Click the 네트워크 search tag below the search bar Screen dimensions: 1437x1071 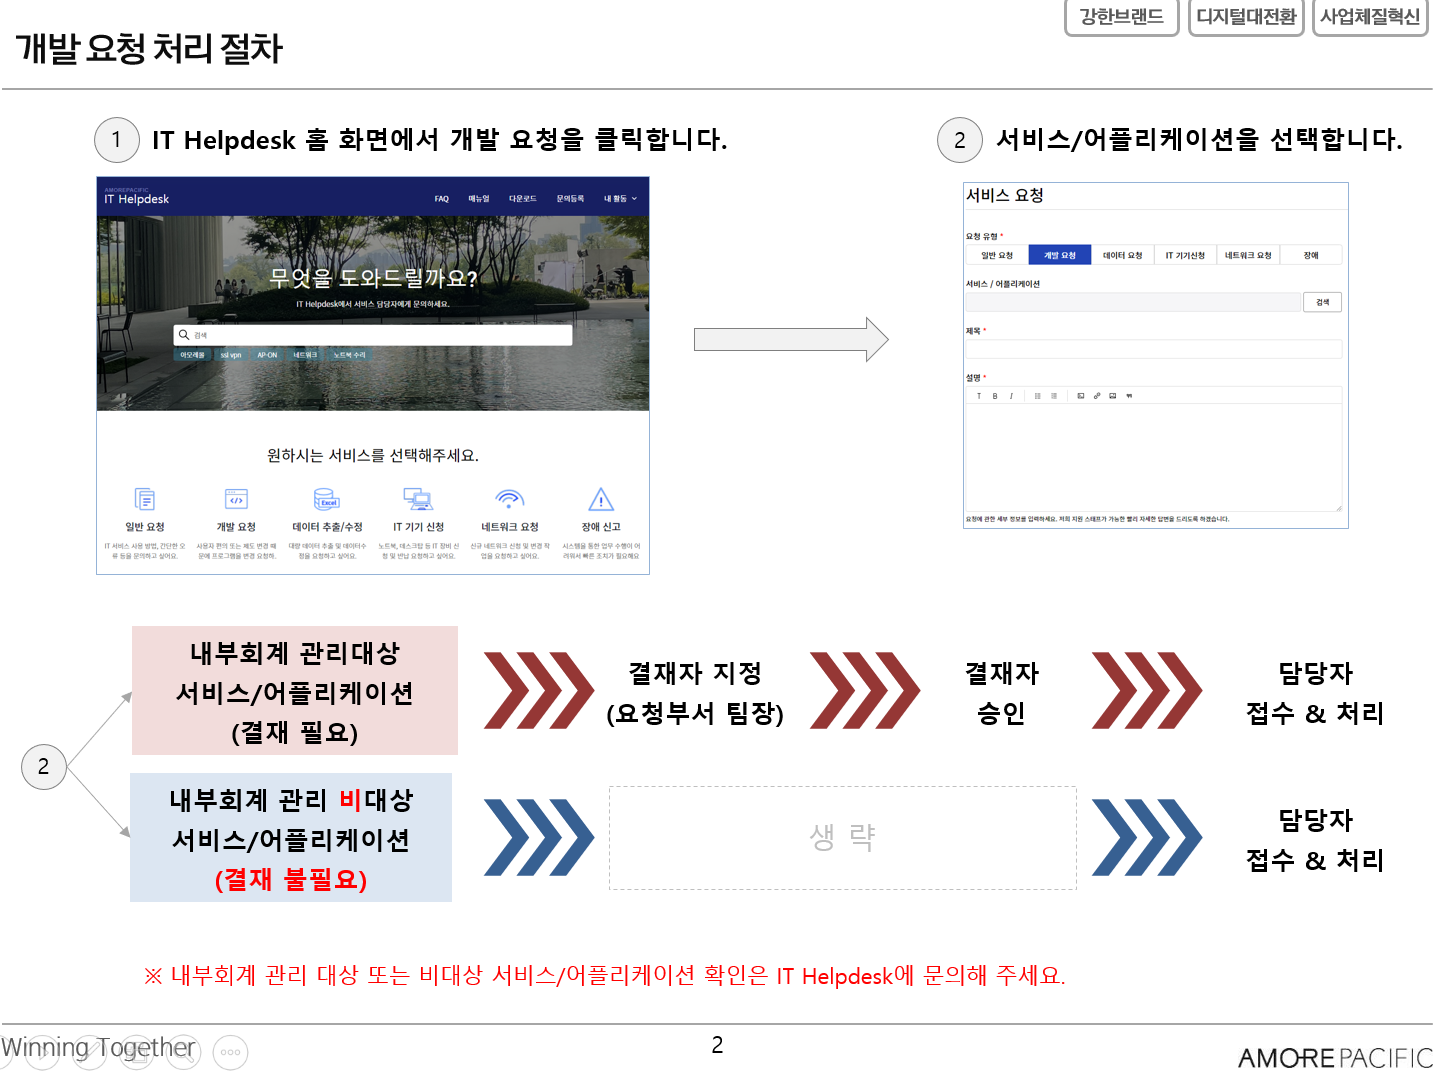point(305,355)
